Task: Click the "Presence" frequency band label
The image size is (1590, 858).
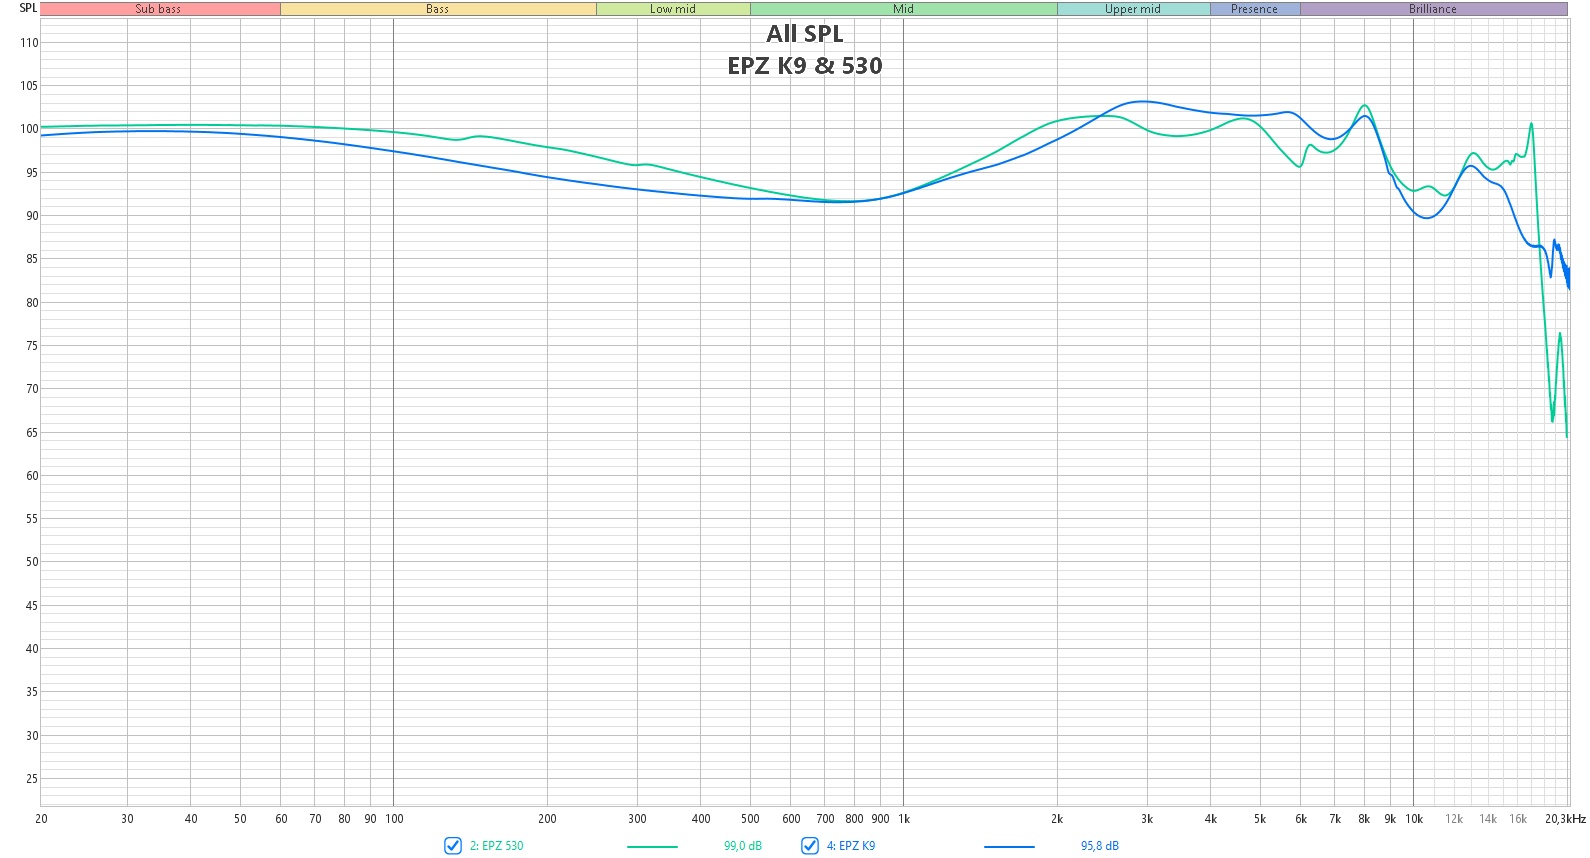Action: tap(1255, 9)
